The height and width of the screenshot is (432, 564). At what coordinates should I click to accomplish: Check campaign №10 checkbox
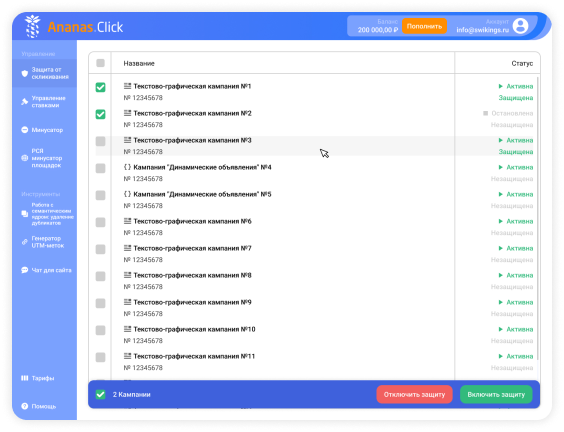(100, 330)
